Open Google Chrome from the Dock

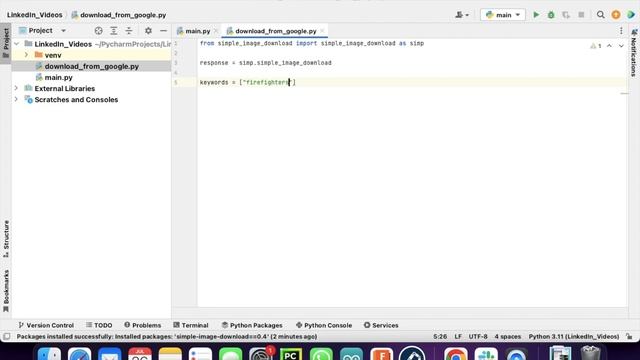pyautogui.click(x=455, y=354)
